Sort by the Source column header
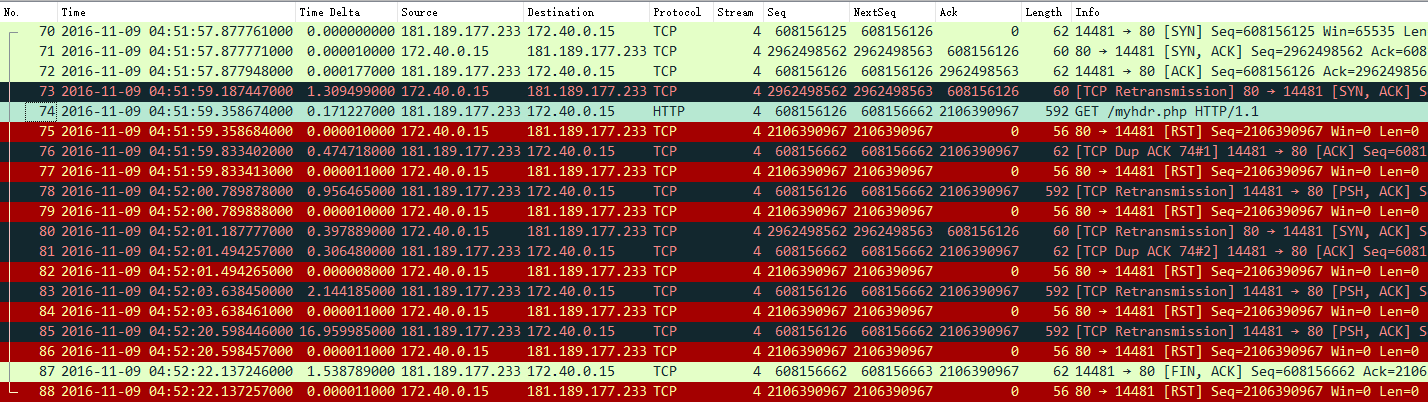Screen dimensions: 1428x404 [x=459, y=12]
